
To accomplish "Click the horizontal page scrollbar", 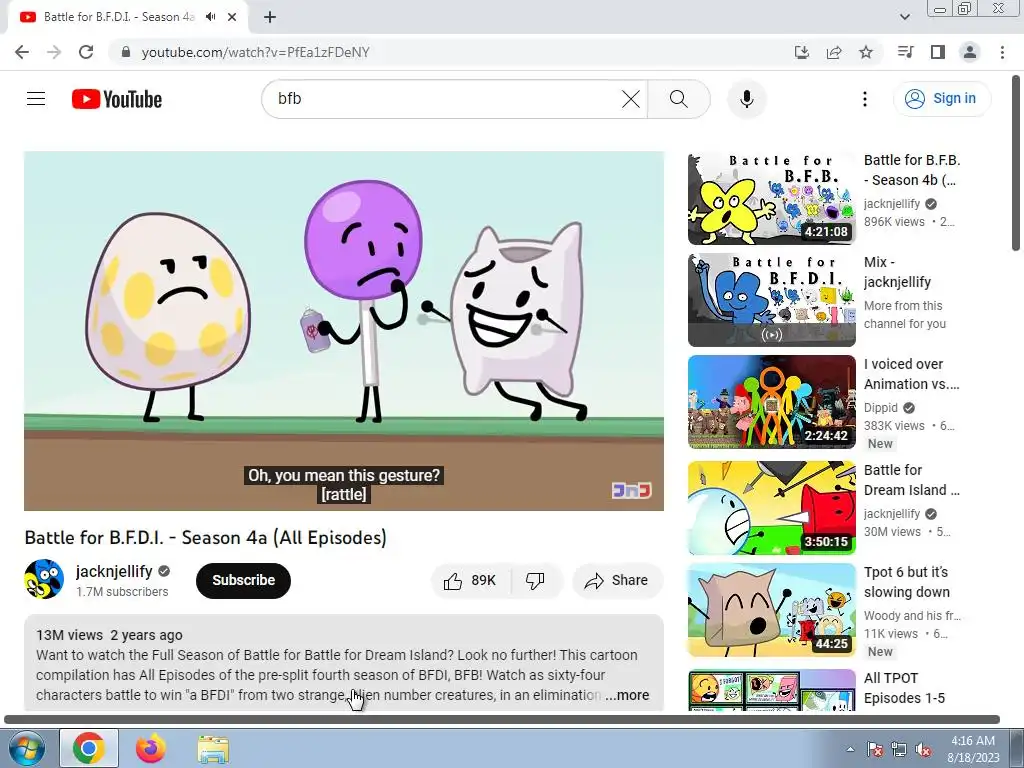I will tap(502, 720).
